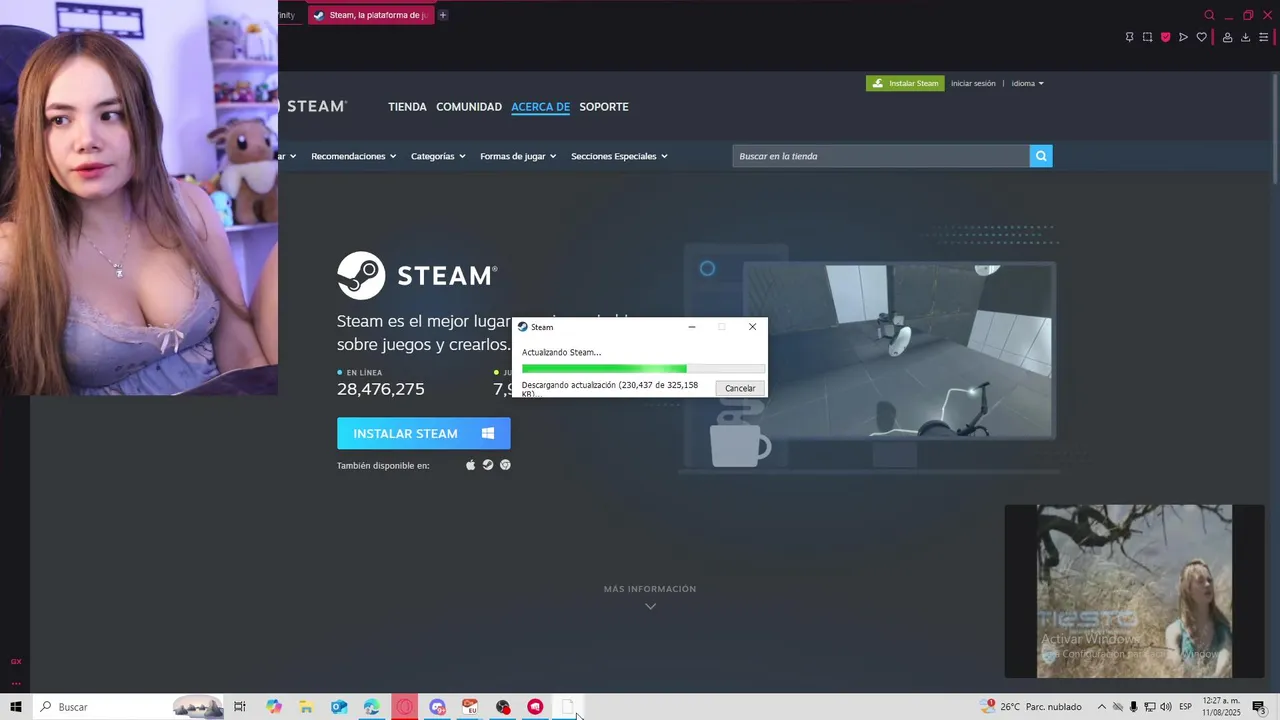Click the Windows taskbar search box
The image size is (1280, 720).
(x=128, y=707)
